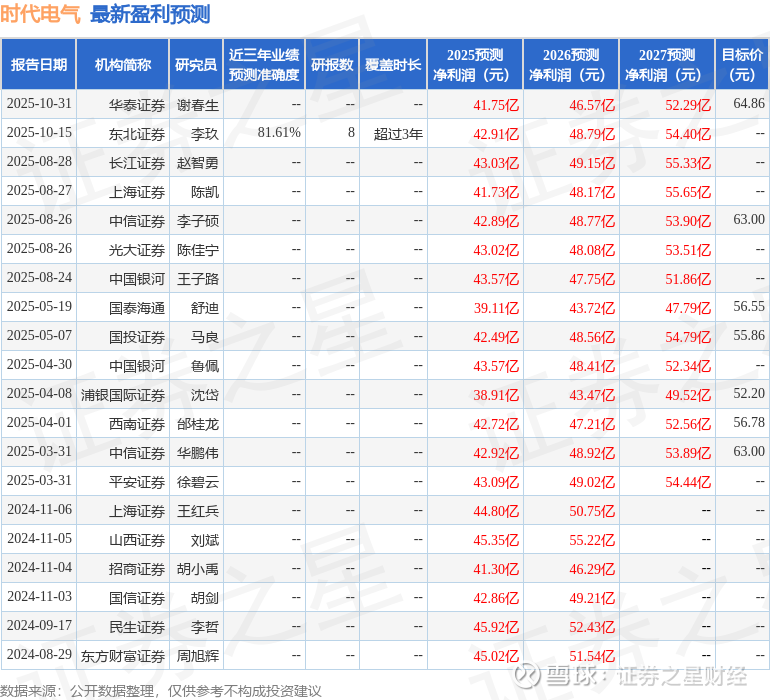Click coverage value 超过3年

click(x=398, y=134)
